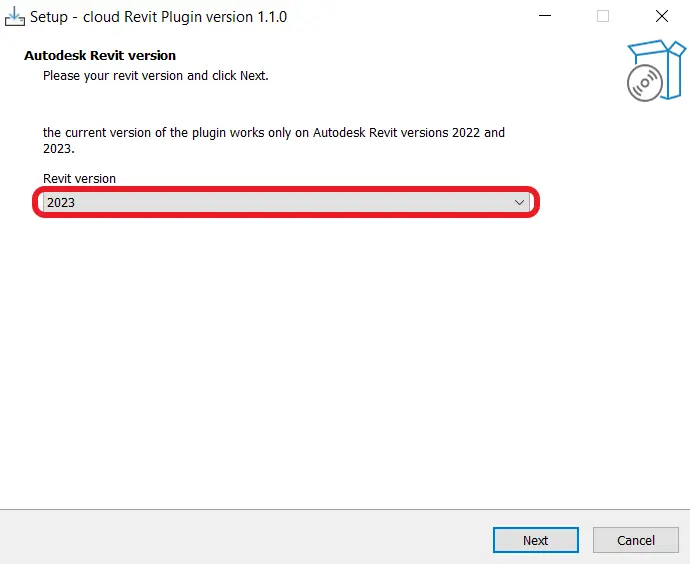
Task: Abort installation with the Cancel button
Action: click(635, 540)
